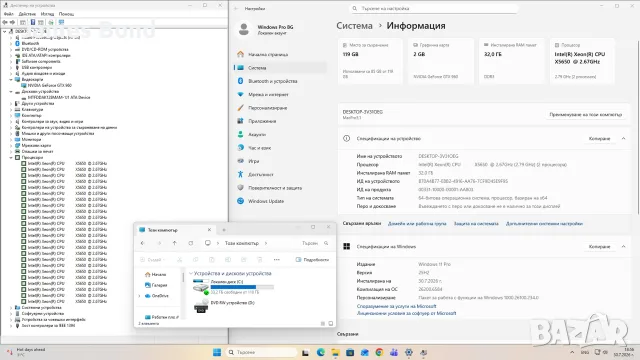Open Microsoft Edge from the taskbar
Screen dimensions: 640x360
click(x=320, y=352)
